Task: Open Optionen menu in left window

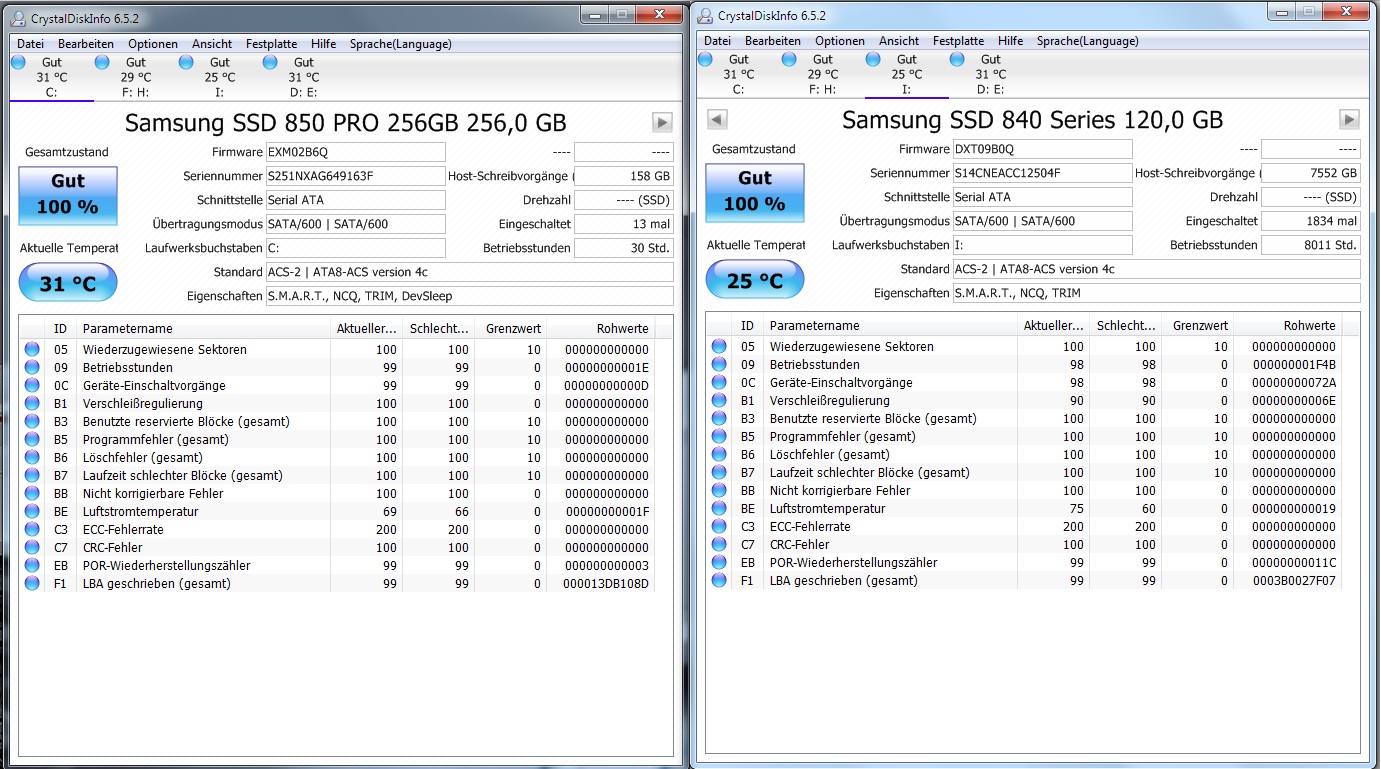Action: pos(153,44)
